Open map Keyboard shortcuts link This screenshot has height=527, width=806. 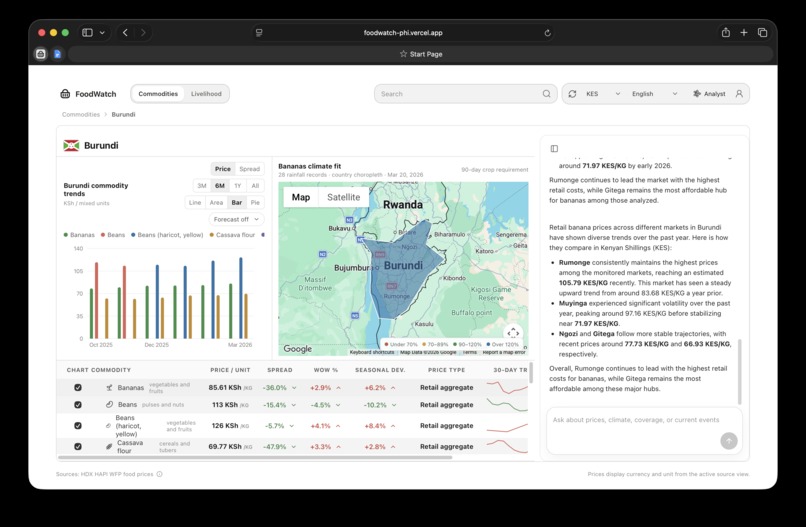(372, 352)
